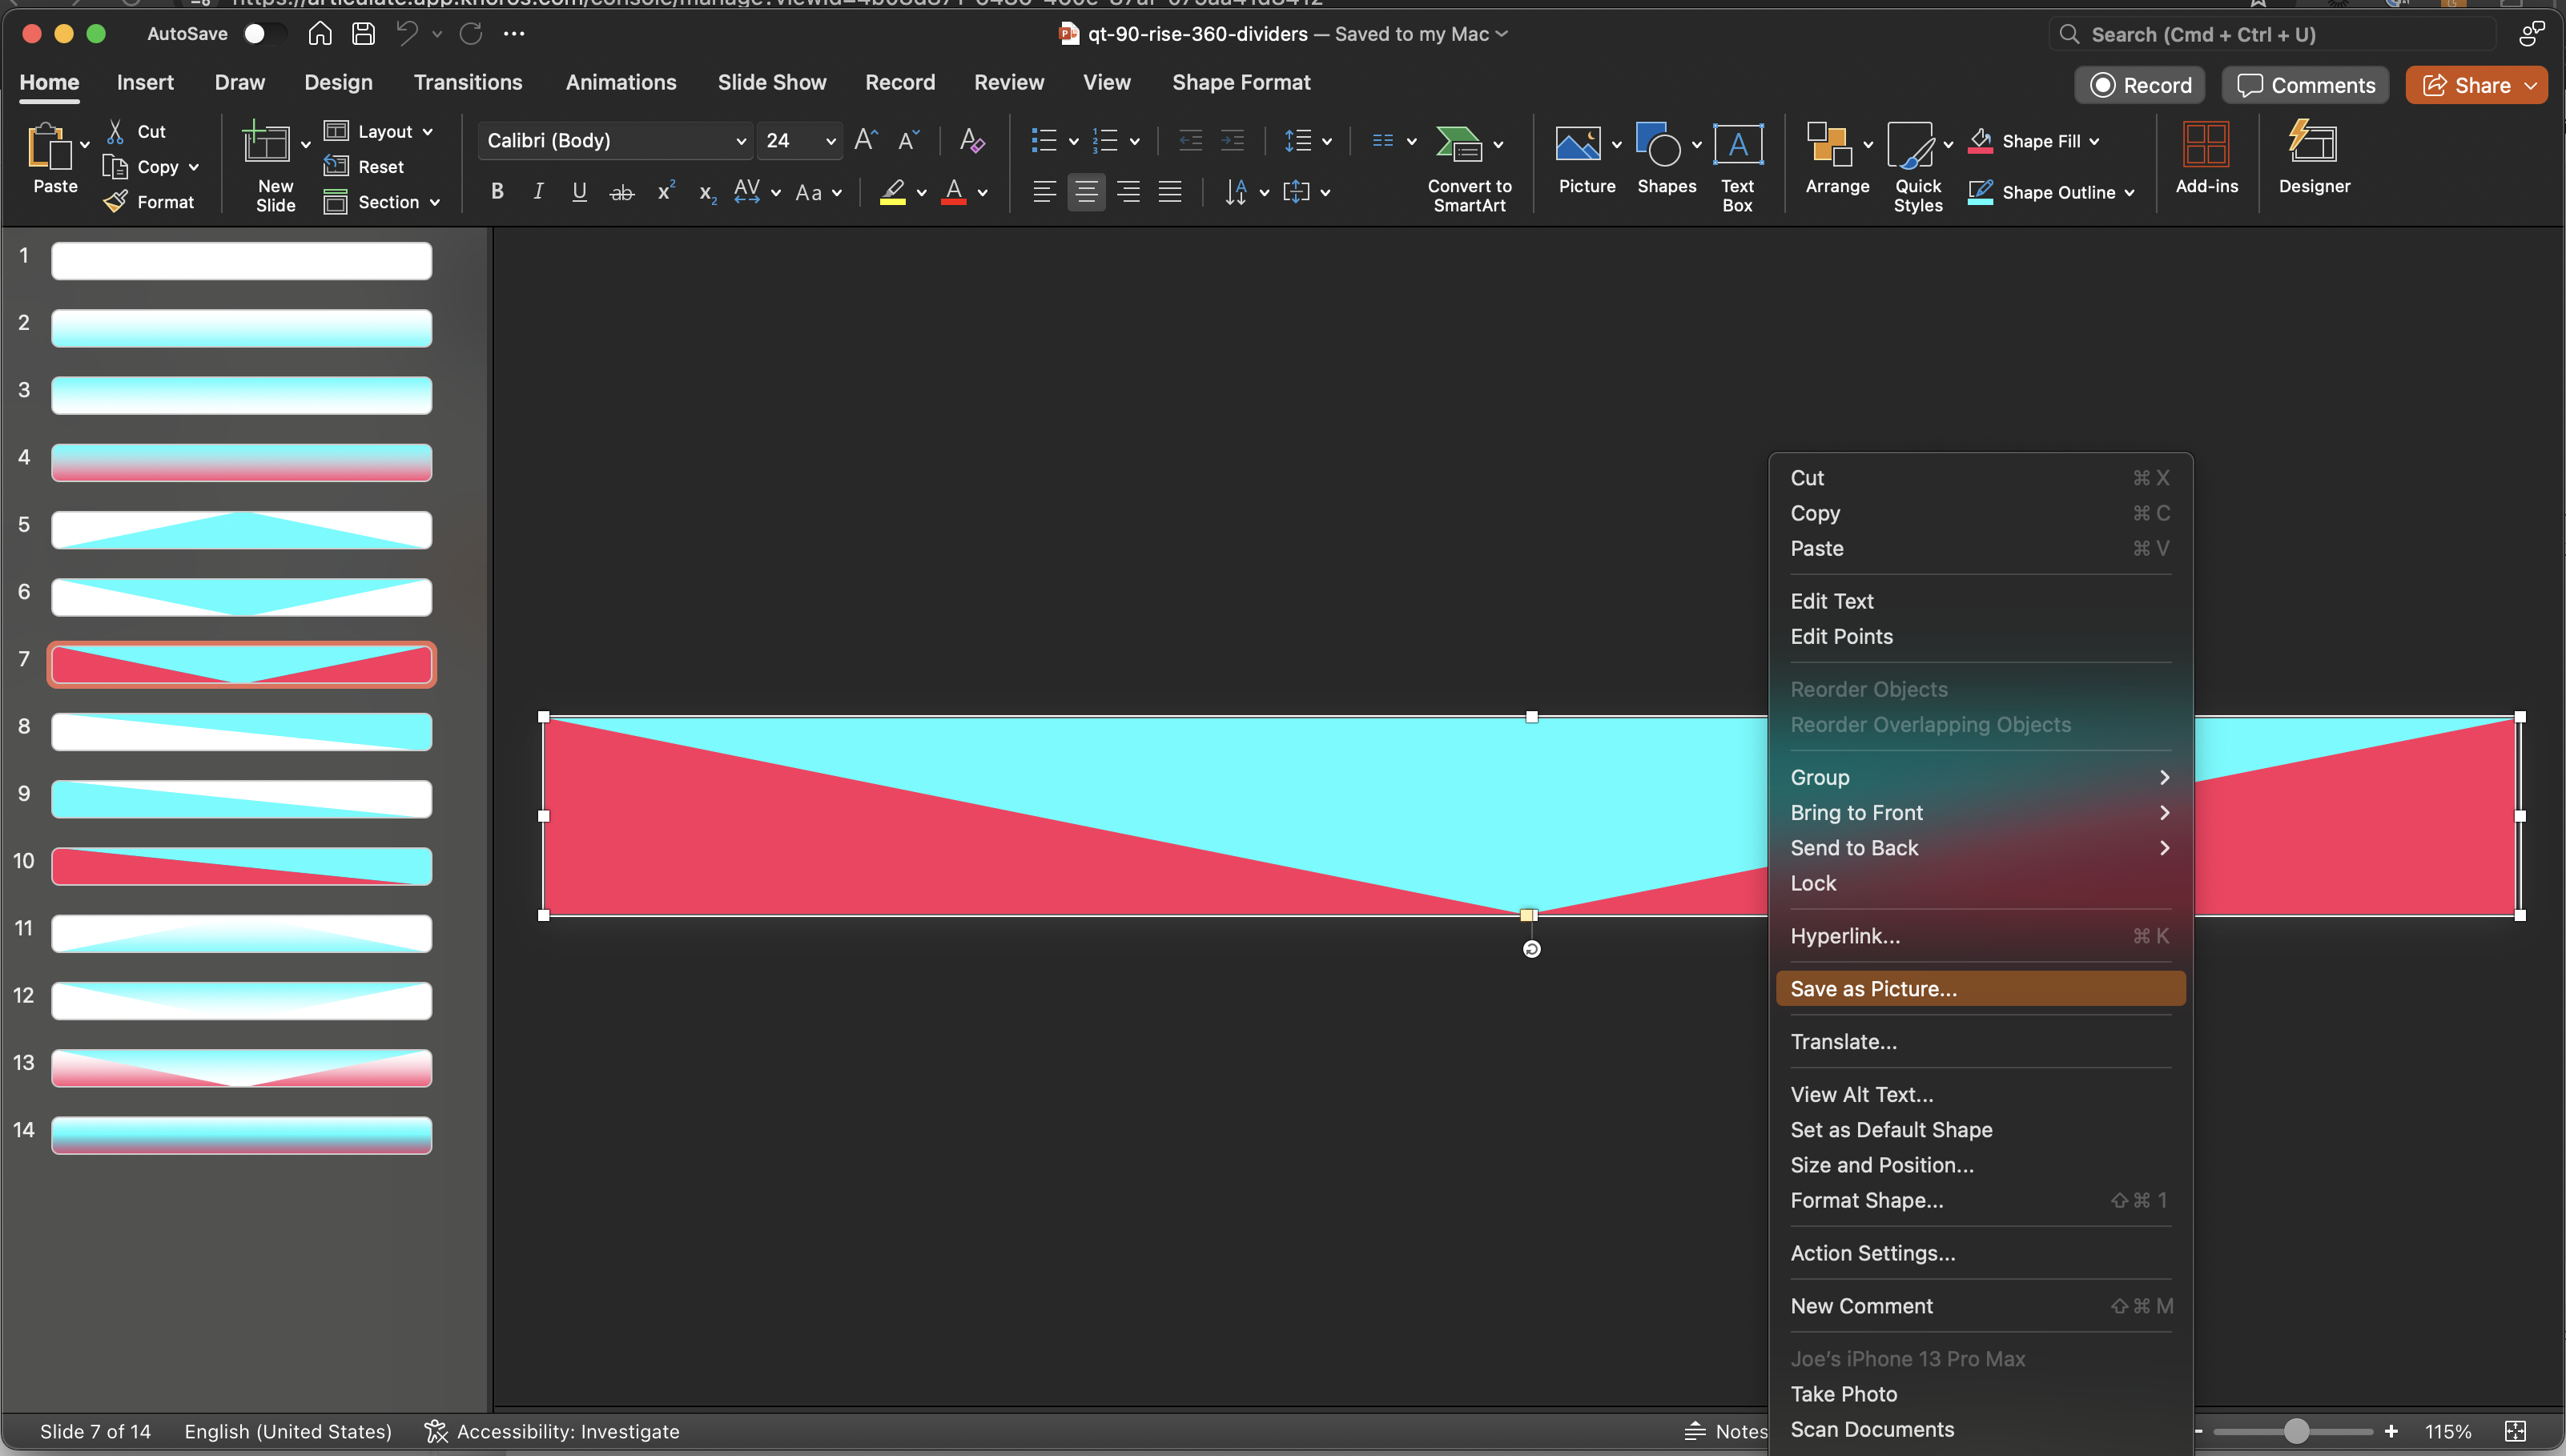Open the Comments button

click(x=2305, y=85)
